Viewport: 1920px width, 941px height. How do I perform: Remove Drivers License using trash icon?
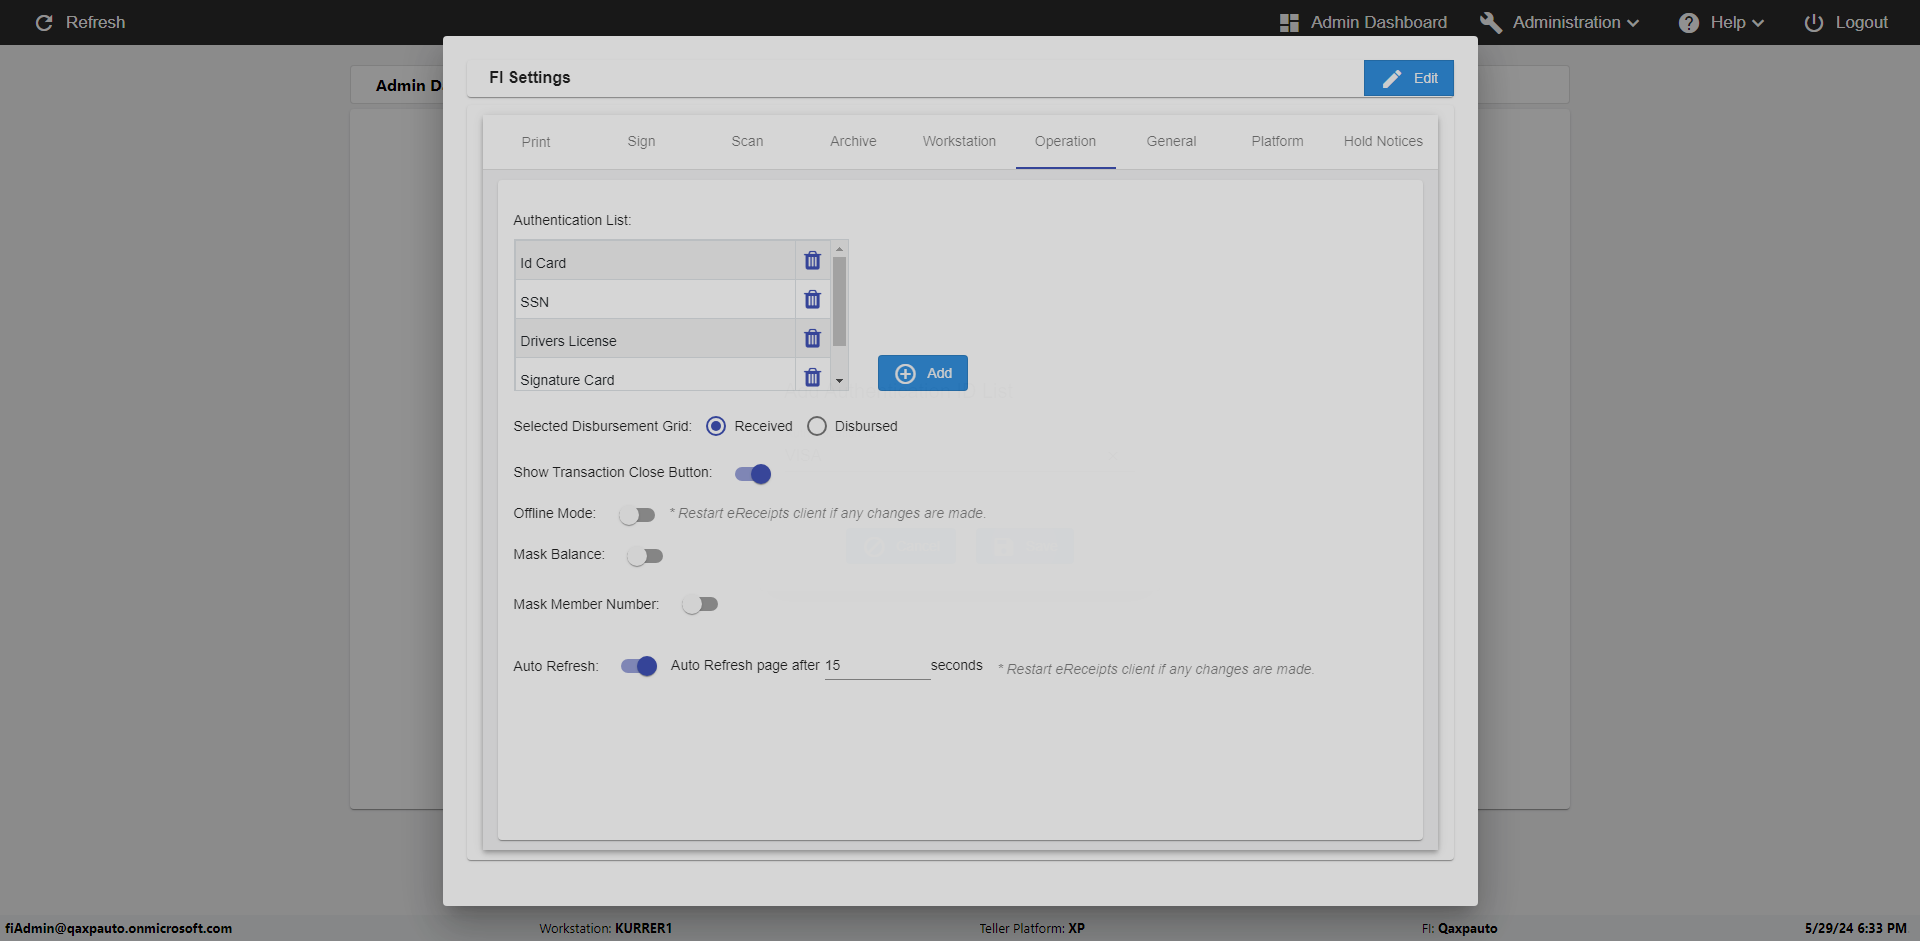(812, 339)
